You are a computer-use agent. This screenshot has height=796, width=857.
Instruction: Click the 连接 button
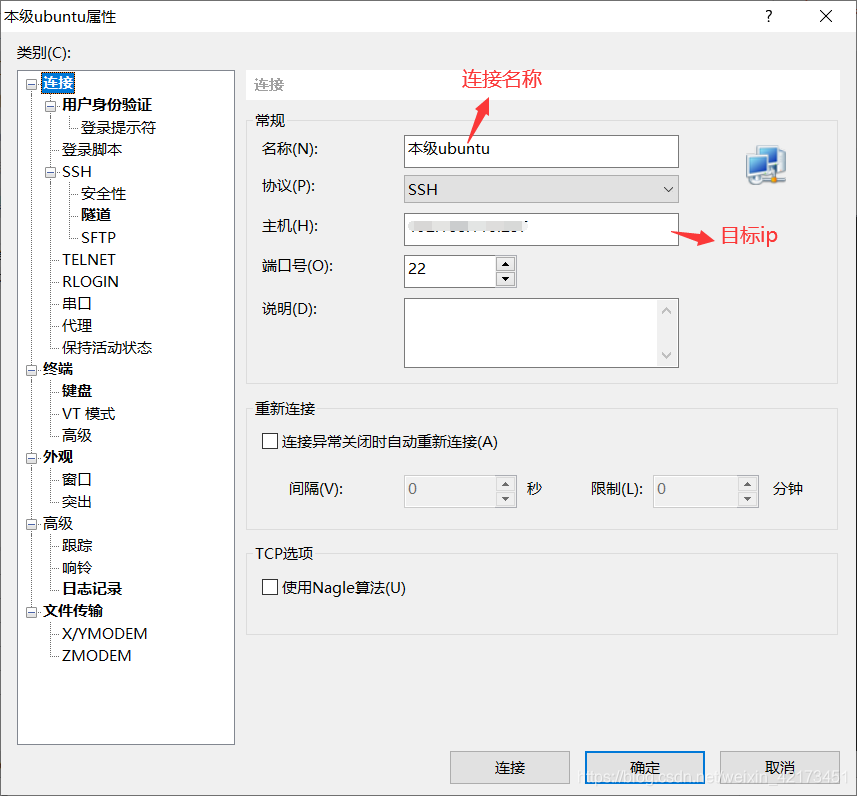click(510, 767)
